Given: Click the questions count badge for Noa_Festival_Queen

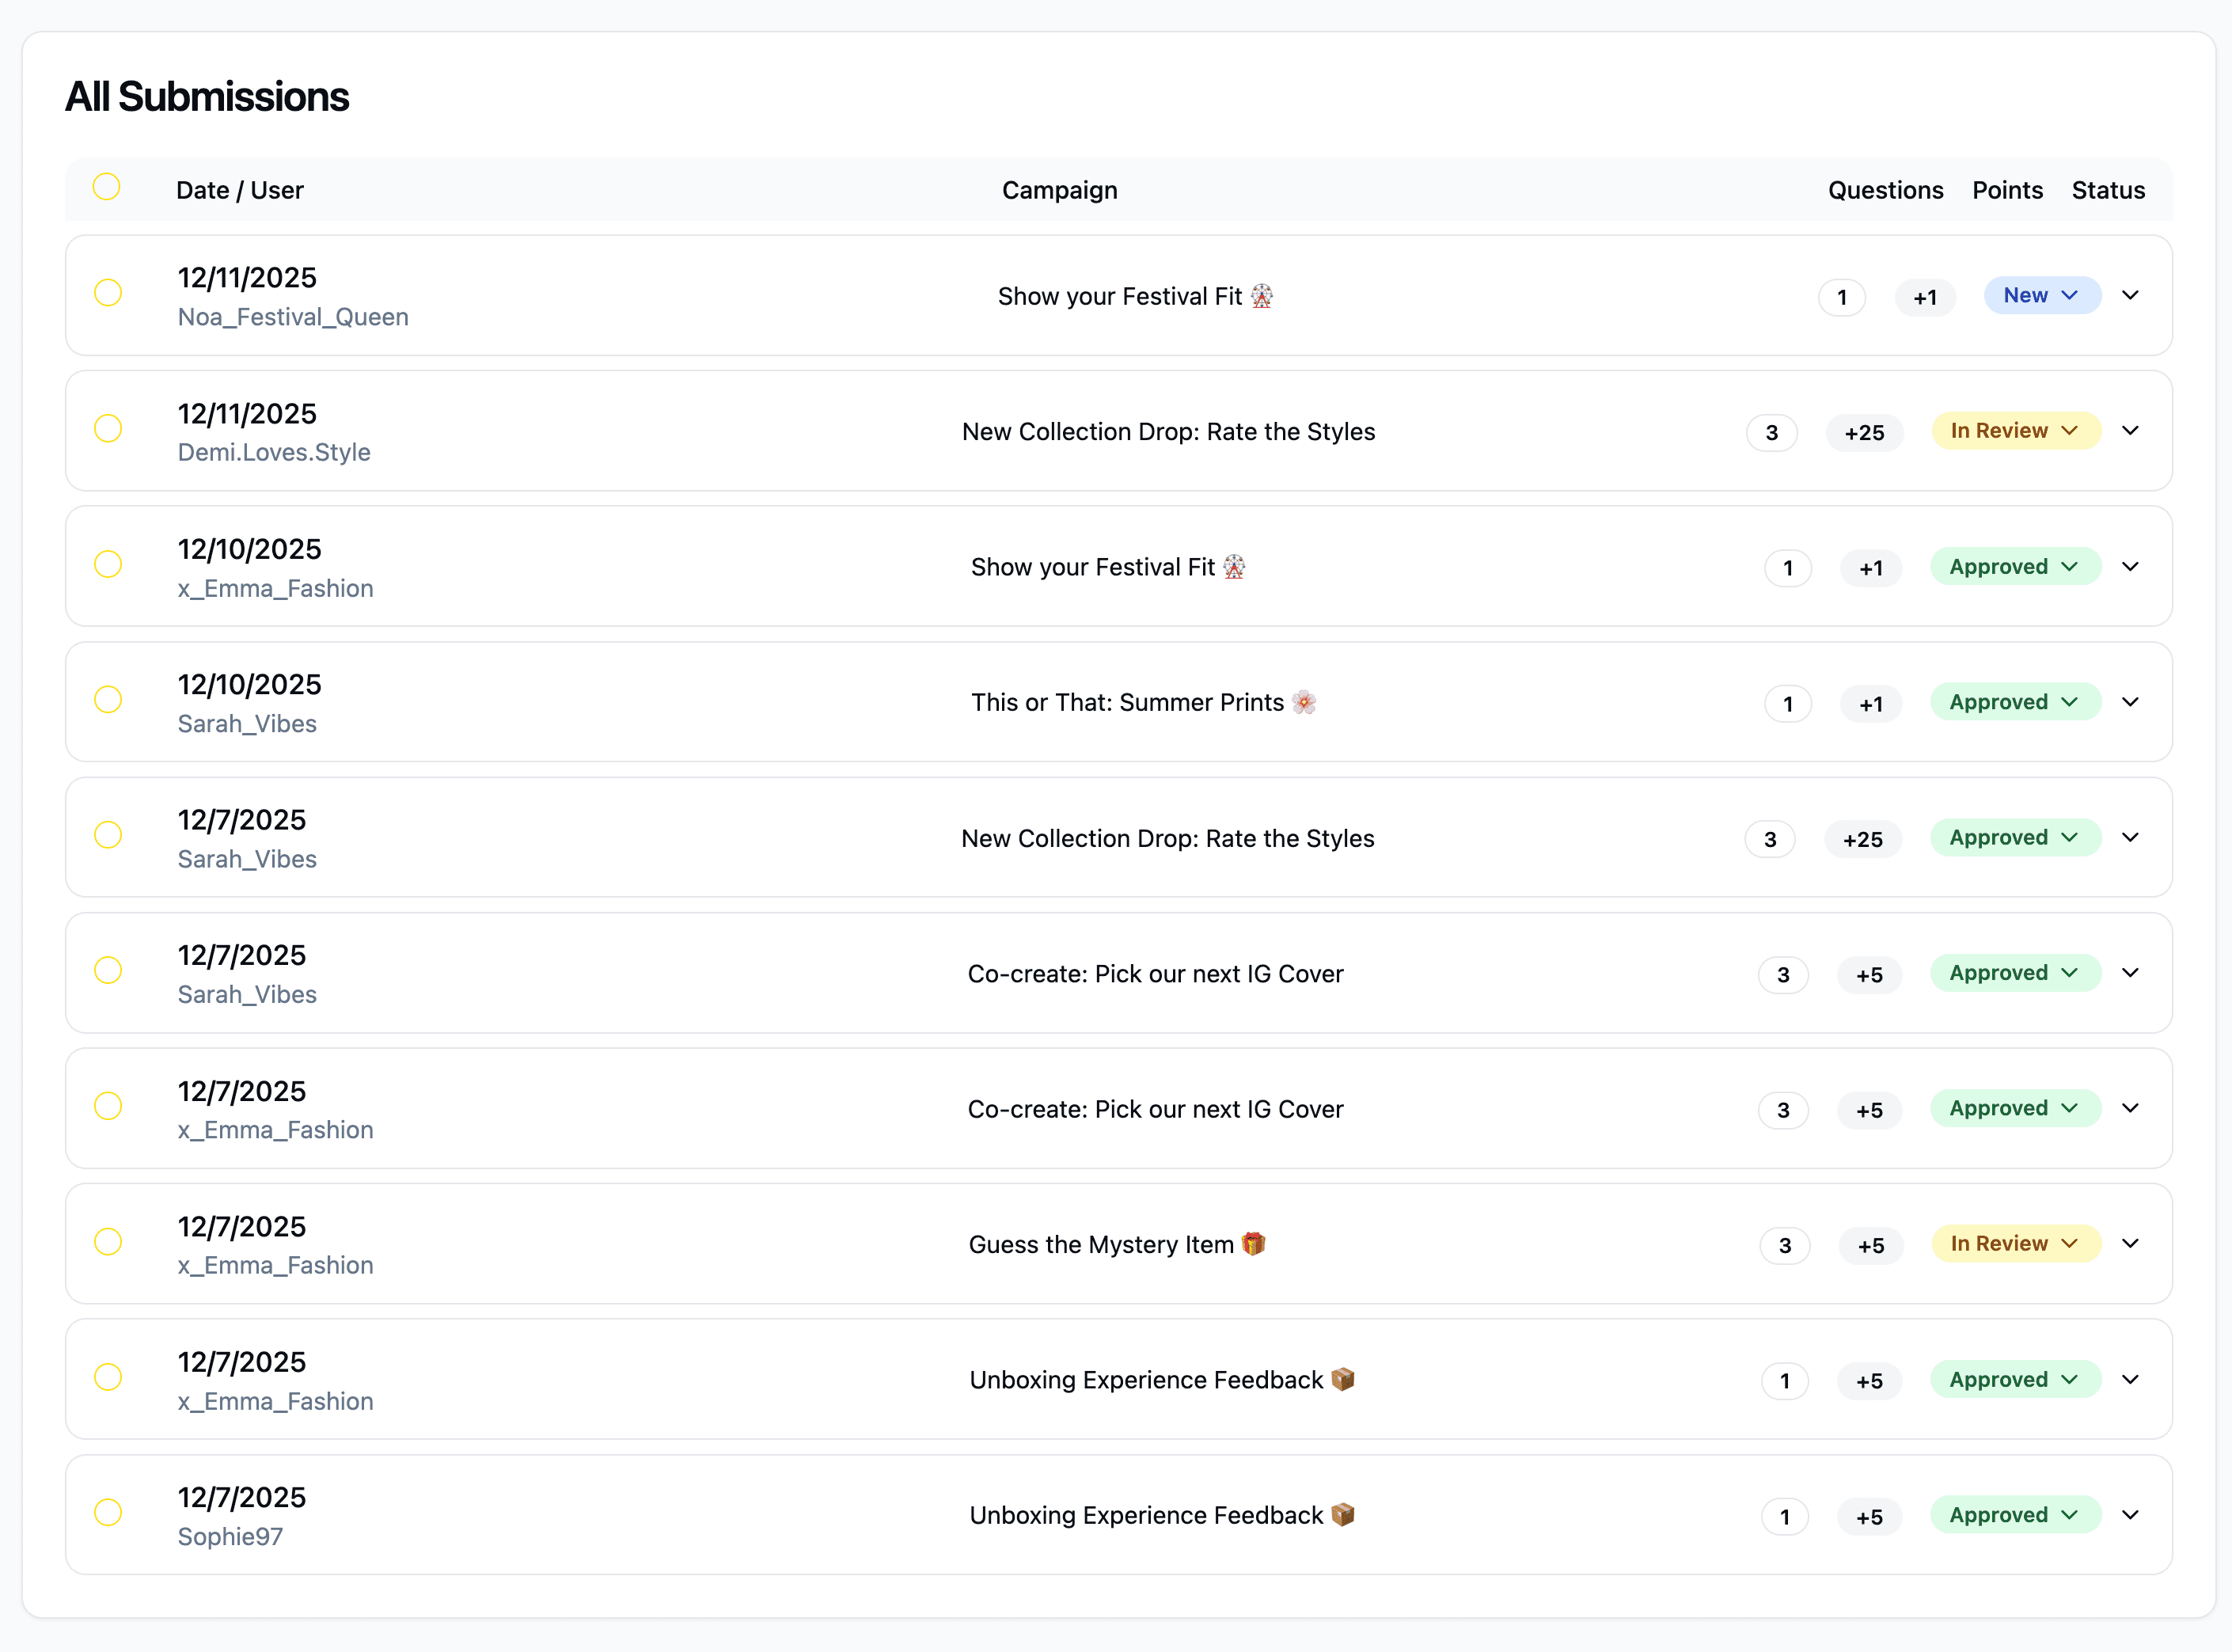Looking at the screenshot, I should (1841, 298).
